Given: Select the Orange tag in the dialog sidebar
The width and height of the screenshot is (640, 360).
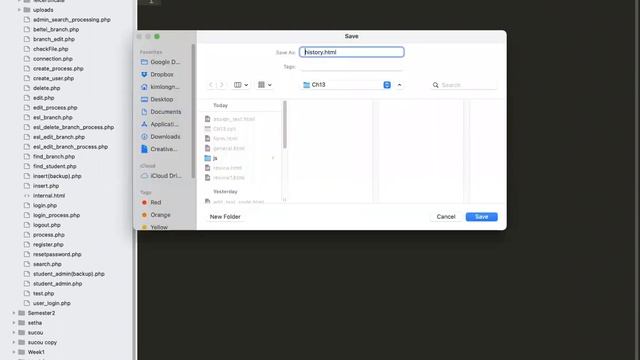Looking at the screenshot, I should point(156,215).
